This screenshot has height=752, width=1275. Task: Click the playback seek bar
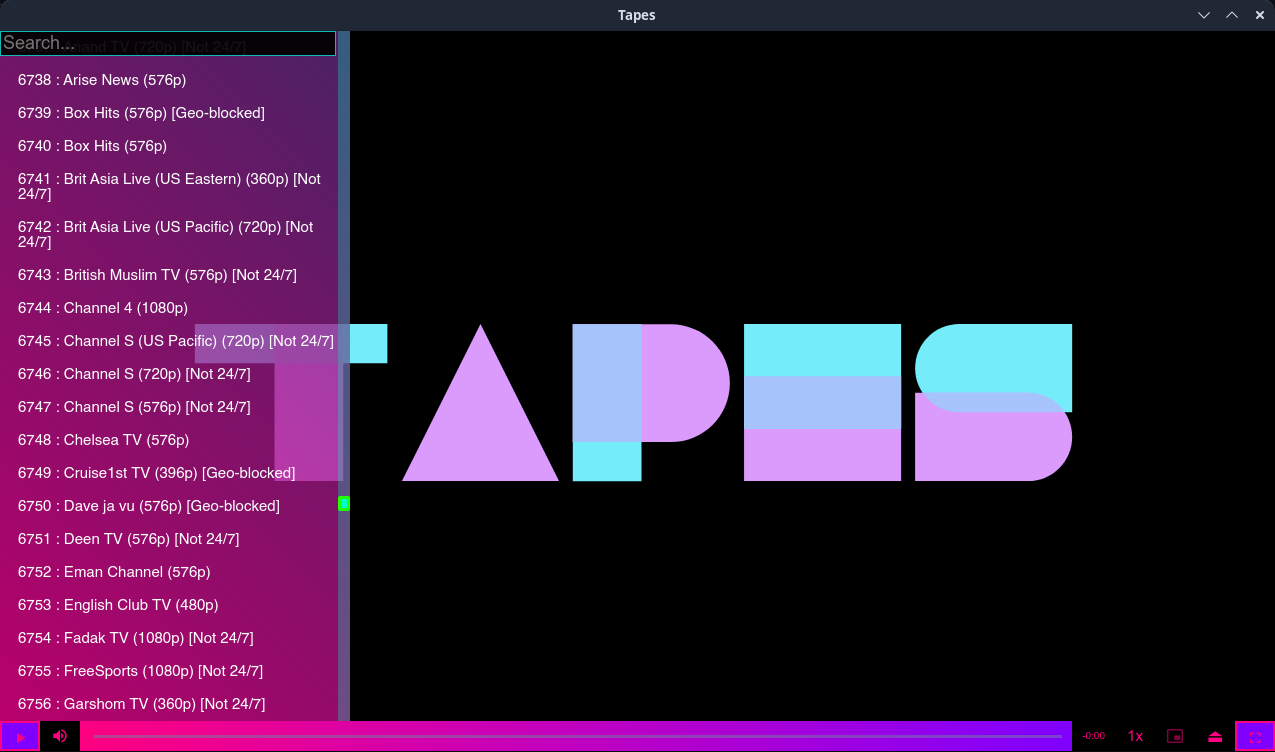pos(577,736)
